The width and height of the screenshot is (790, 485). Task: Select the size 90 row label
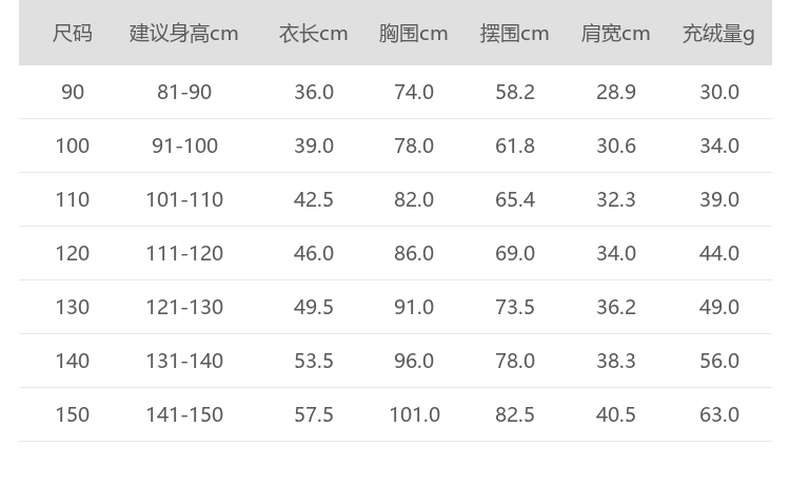72,92
